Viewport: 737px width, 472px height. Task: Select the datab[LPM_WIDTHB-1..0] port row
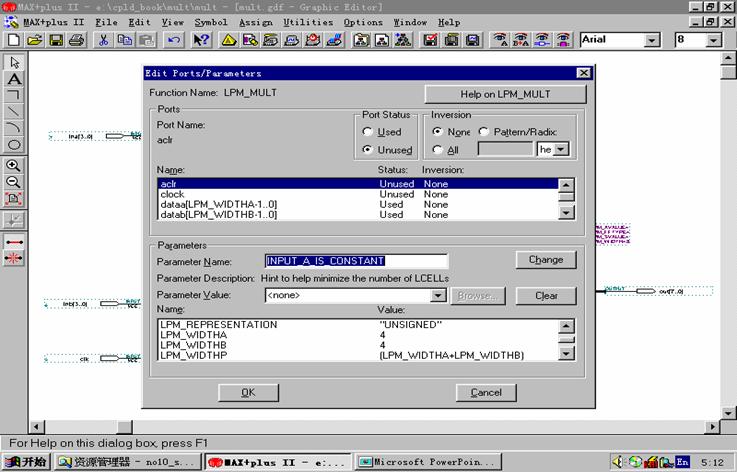click(358, 215)
